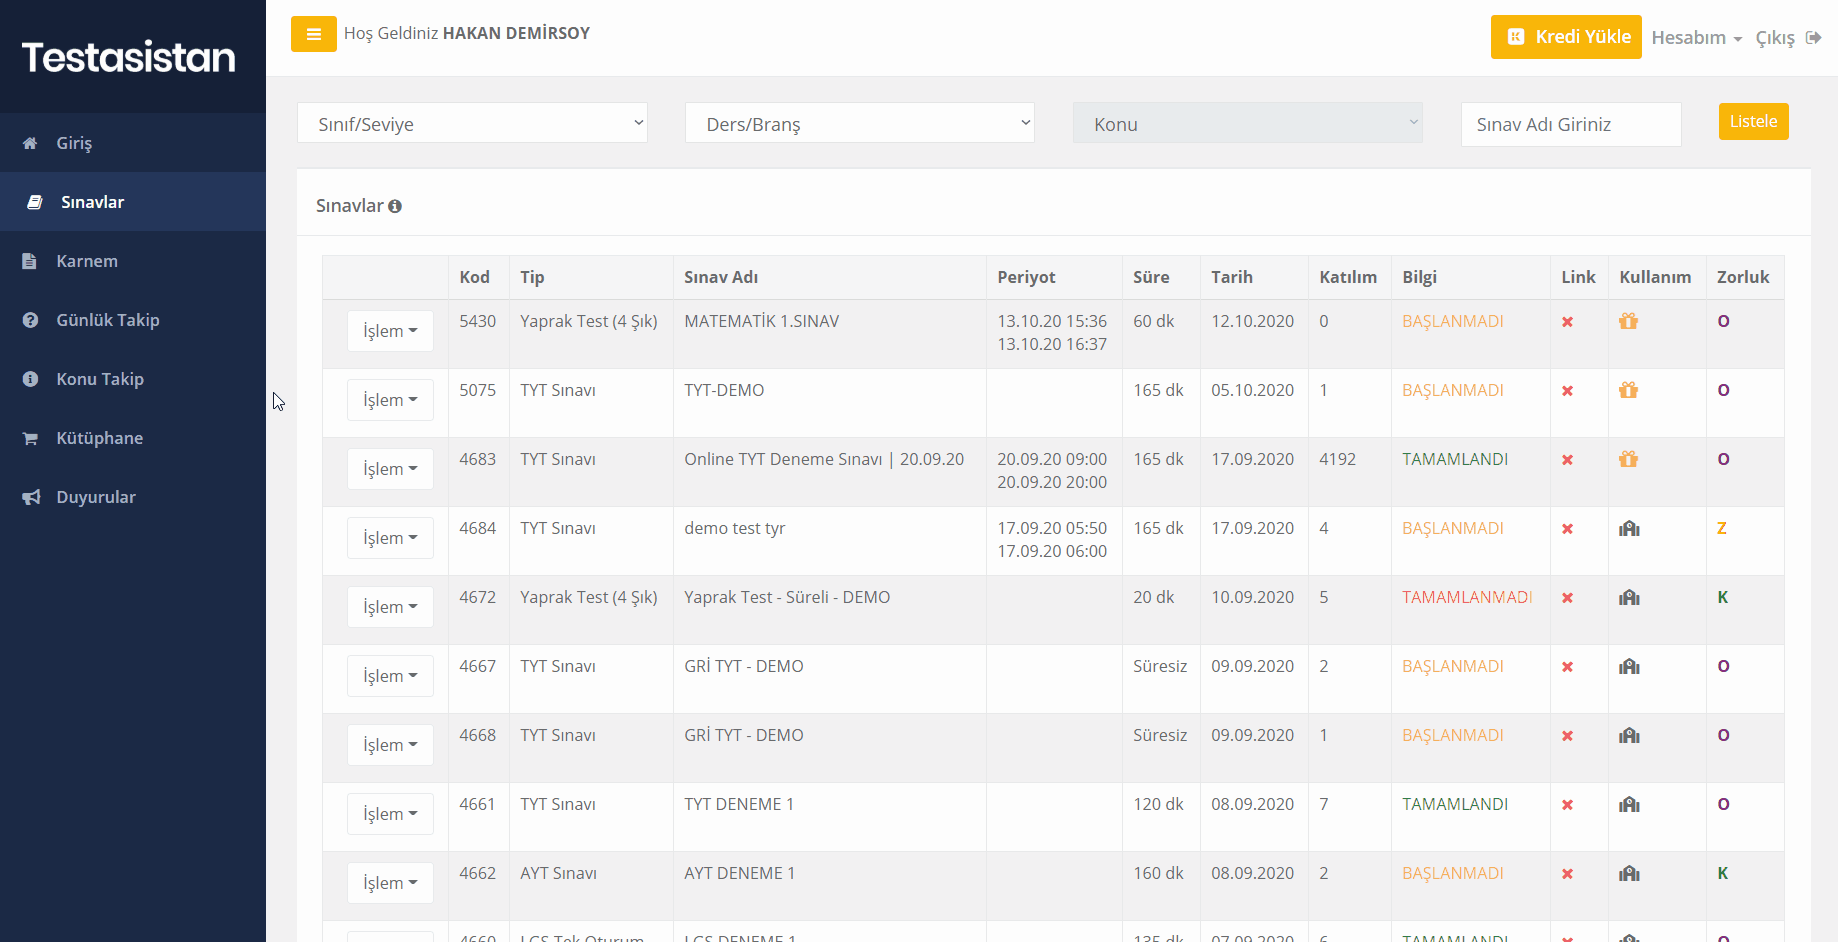This screenshot has width=1838, height=942.
Task: Click the Sınavlar info icon
Action: pos(395,206)
